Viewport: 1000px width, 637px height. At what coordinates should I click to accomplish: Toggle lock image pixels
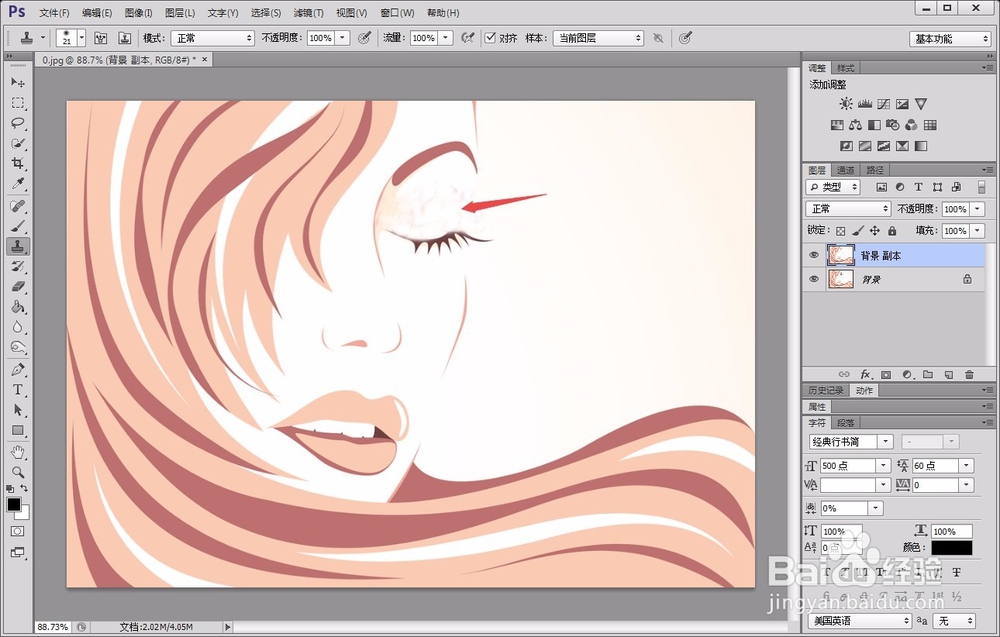(858, 231)
